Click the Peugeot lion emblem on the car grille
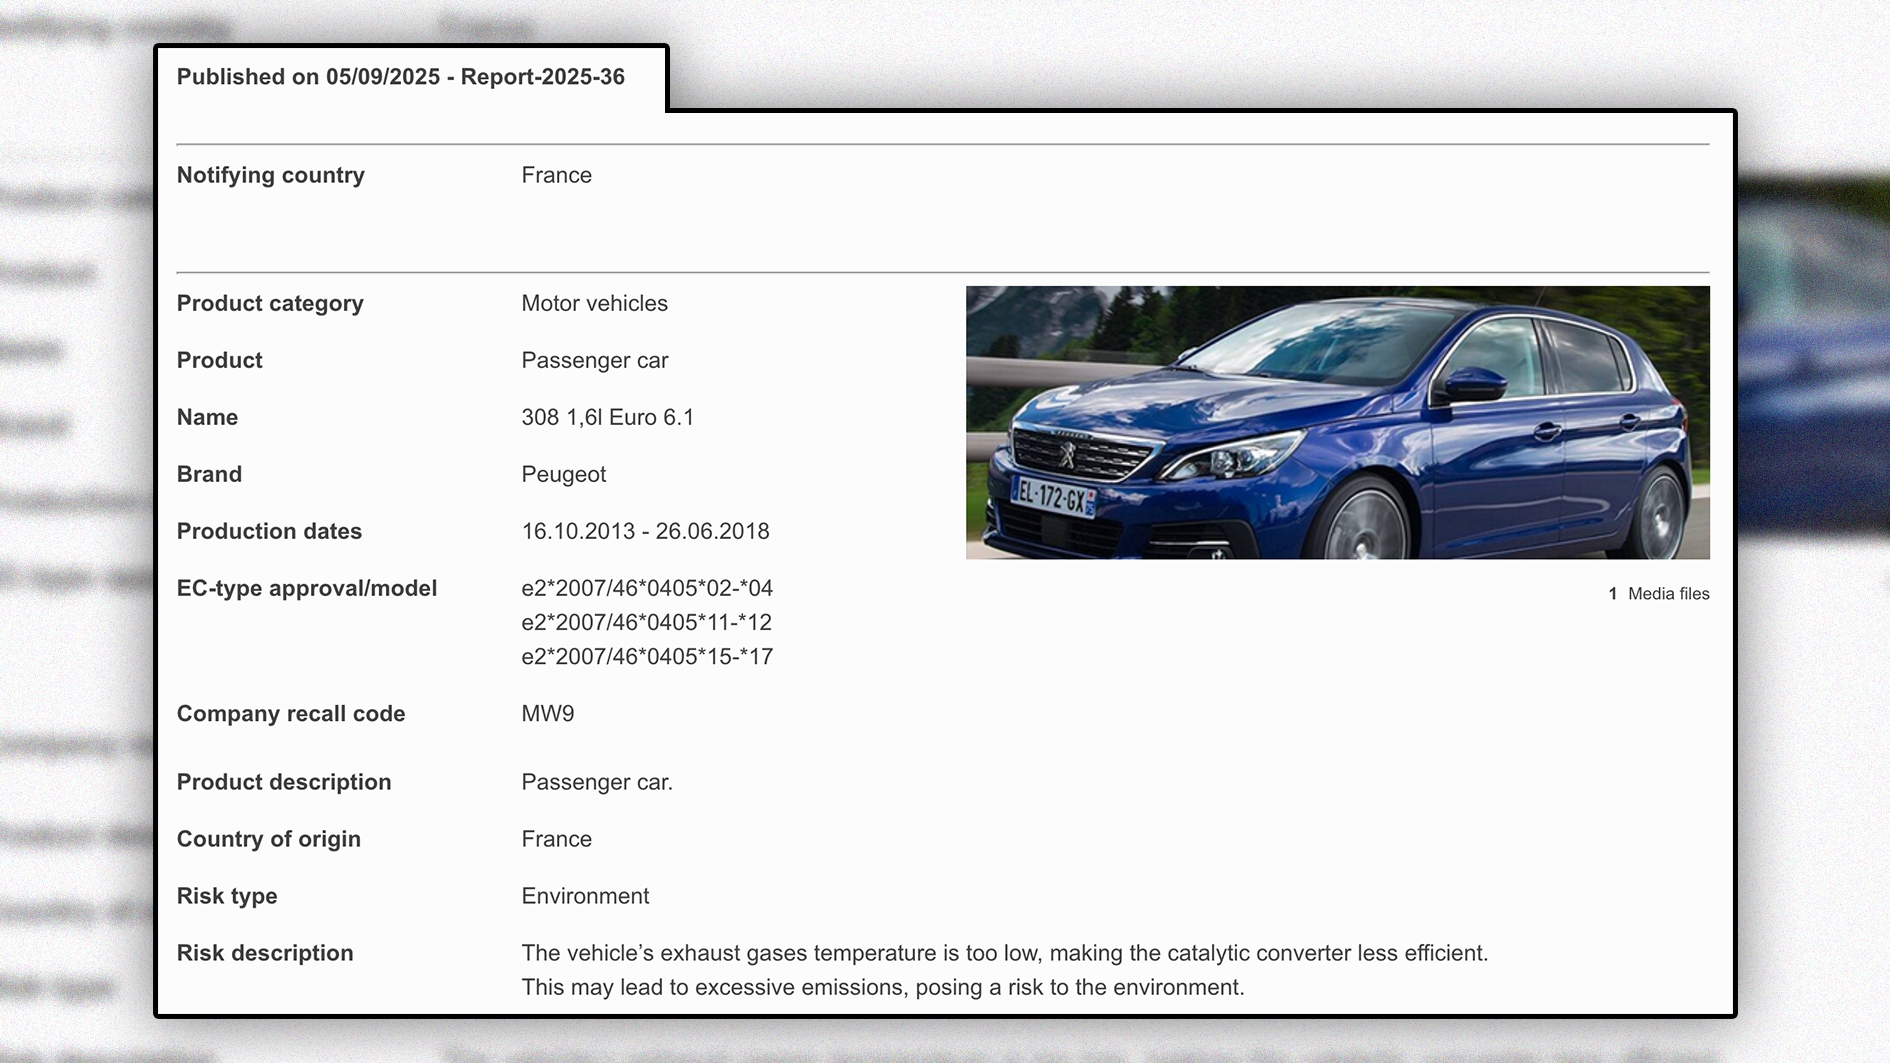The image size is (1890, 1063). (x=1067, y=457)
